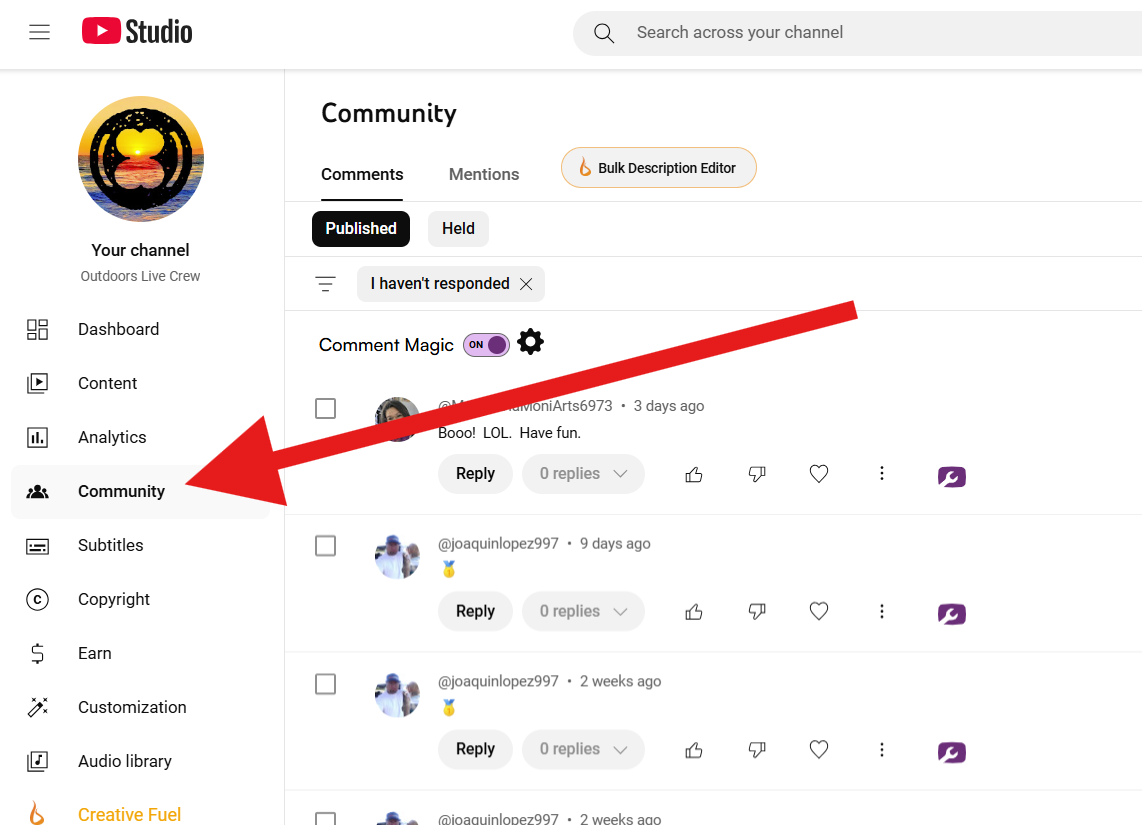Image resolution: width=1142 pixels, height=825 pixels.
Task: Open Comment Magic settings gear
Action: click(530, 342)
